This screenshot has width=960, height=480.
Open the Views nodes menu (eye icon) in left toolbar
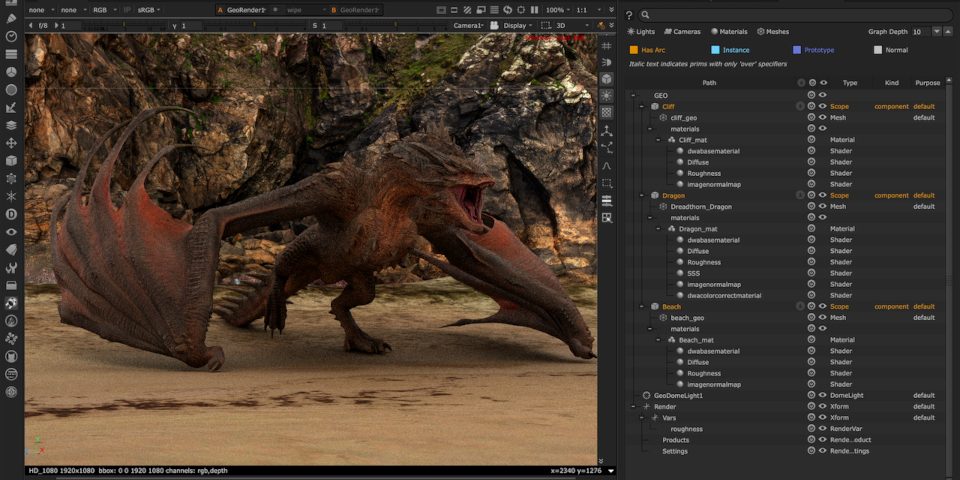11,232
